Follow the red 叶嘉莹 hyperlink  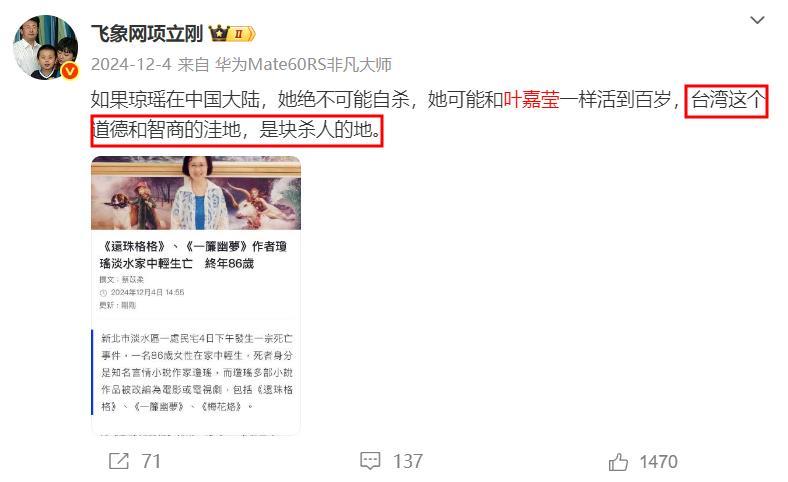(x=532, y=99)
